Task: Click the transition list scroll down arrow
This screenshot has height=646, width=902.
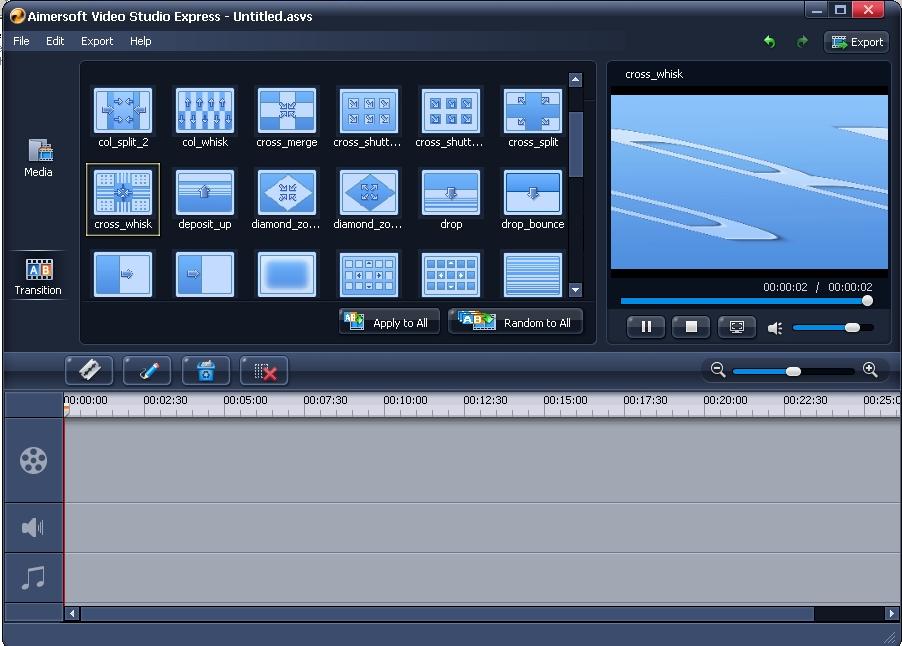Action: (575, 290)
